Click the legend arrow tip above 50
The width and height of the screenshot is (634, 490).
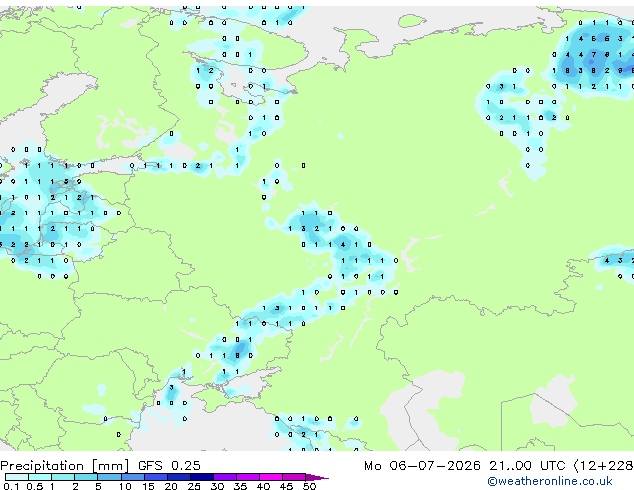(x=317, y=477)
